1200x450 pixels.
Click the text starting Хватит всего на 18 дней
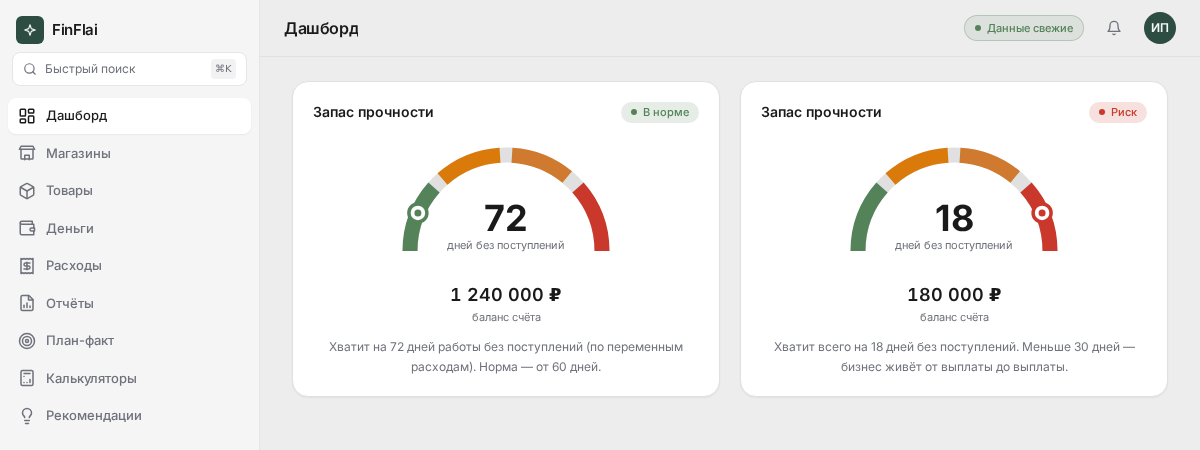click(x=954, y=357)
